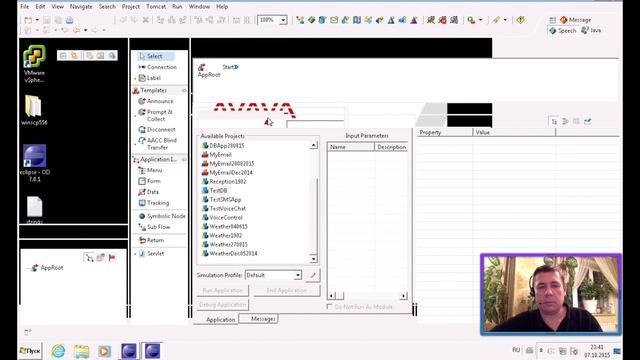Click the End Application button
Image resolution: width=640 pixels, height=360 pixels.
click(287, 290)
